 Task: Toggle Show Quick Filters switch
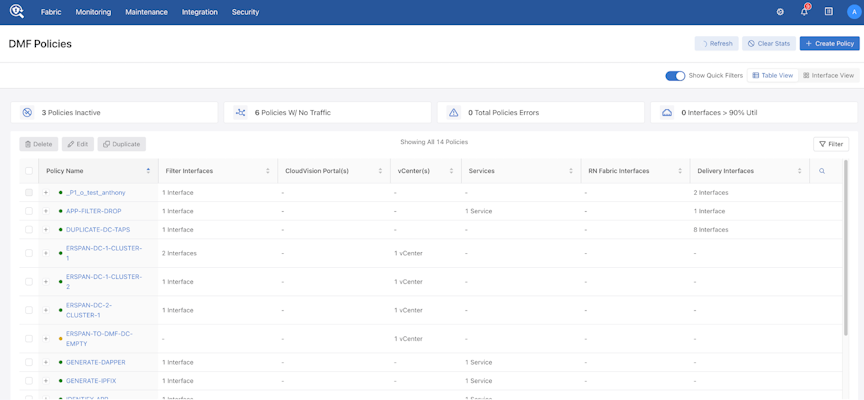[675, 75]
